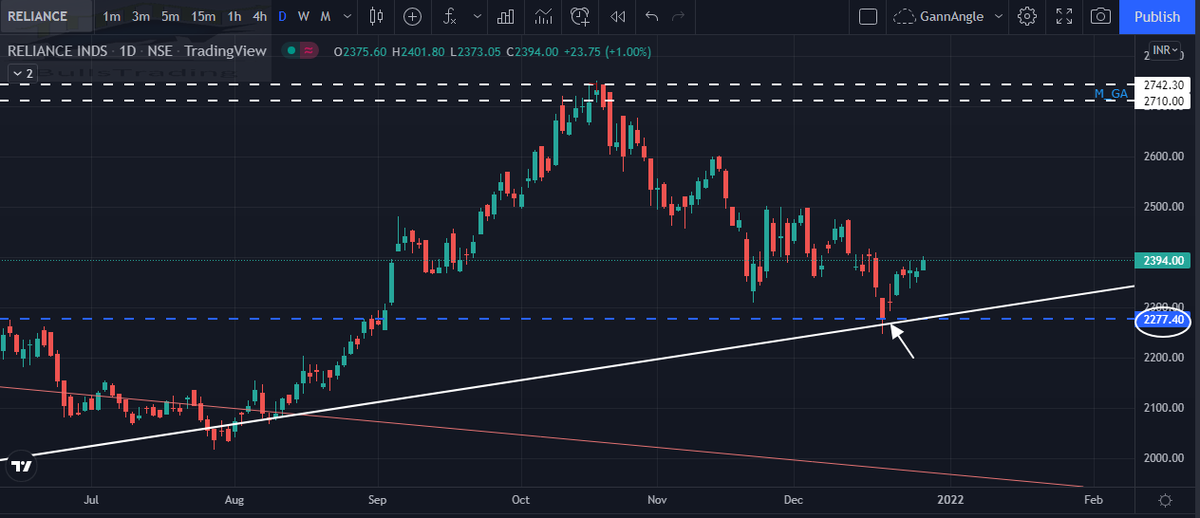Open the fx Indicators menu
Viewport: 1200px width, 518px height.
(x=451, y=17)
